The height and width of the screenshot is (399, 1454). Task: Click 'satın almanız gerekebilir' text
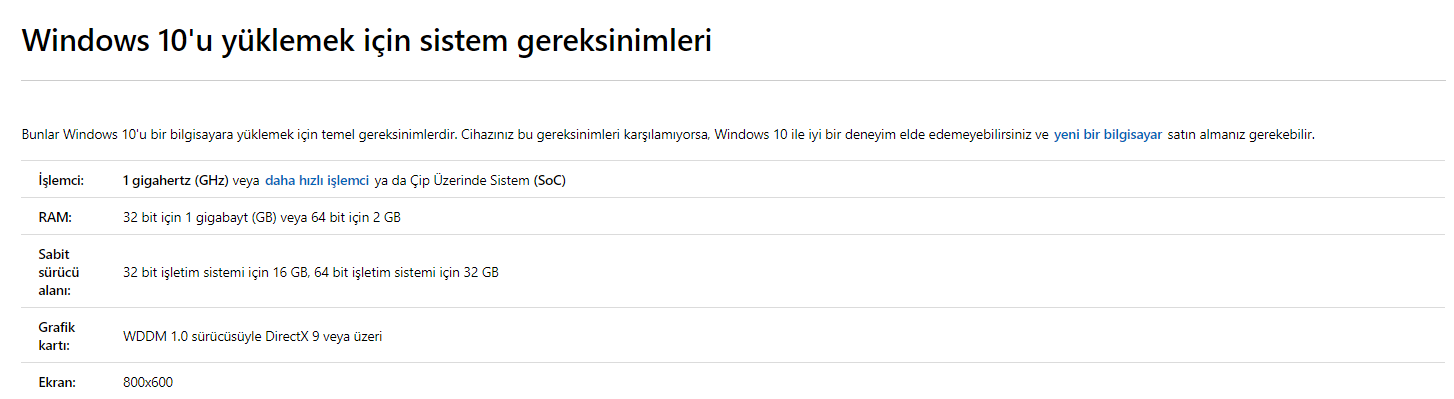click(x=1241, y=134)
